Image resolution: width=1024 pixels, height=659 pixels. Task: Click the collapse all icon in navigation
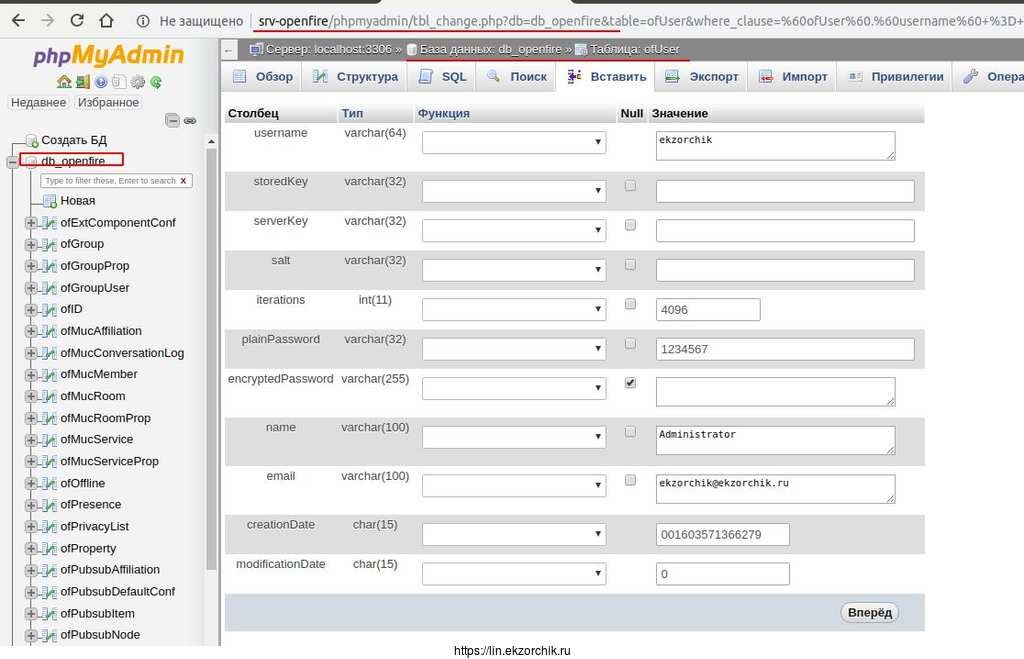pos(173,120)
